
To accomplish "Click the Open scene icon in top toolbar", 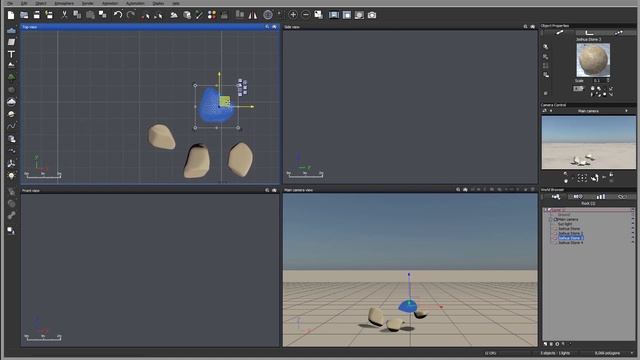I will tap(24, 16).
